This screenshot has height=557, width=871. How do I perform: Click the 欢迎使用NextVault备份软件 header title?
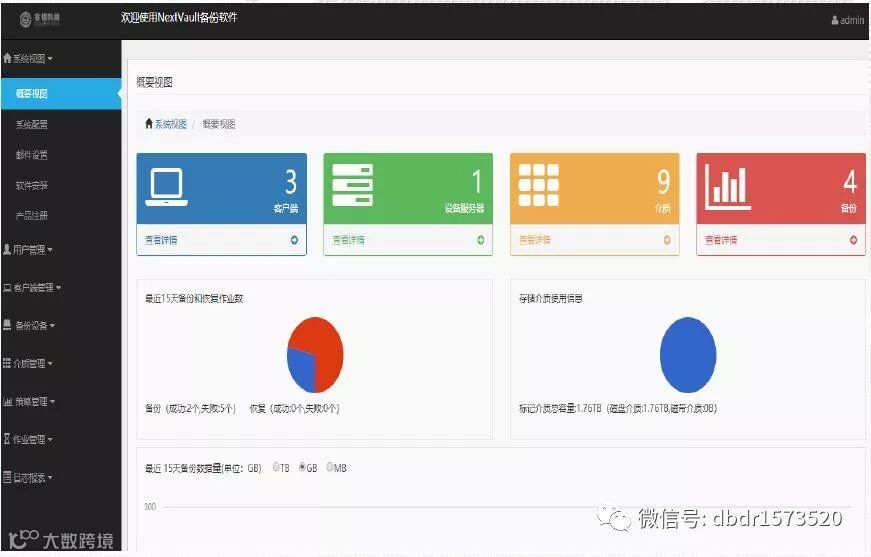coord(179,18)
